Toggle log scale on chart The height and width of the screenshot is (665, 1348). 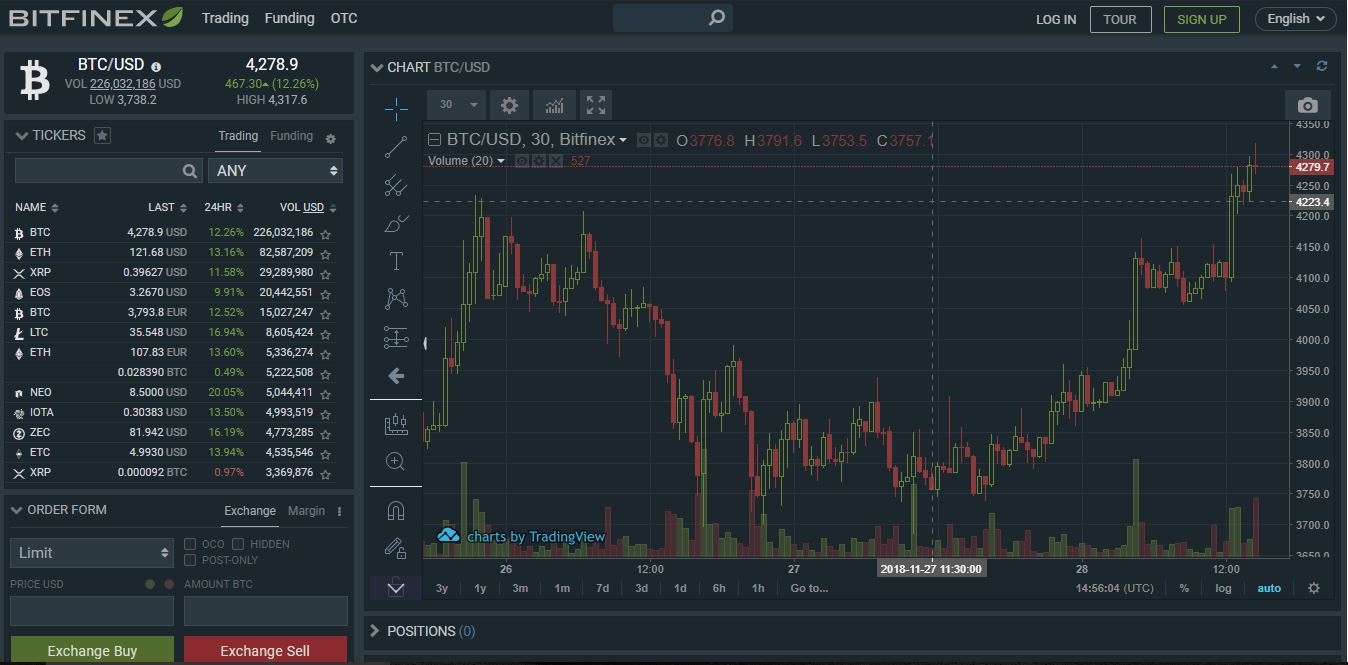click(1223, 588)
